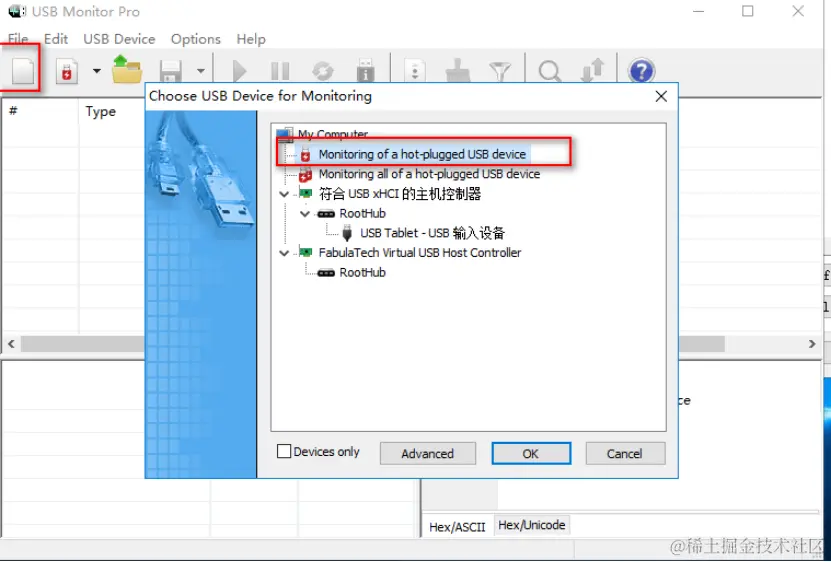
Task: Open the dropdown arrow beside hot-plug icon
Action: click(96, 71)
